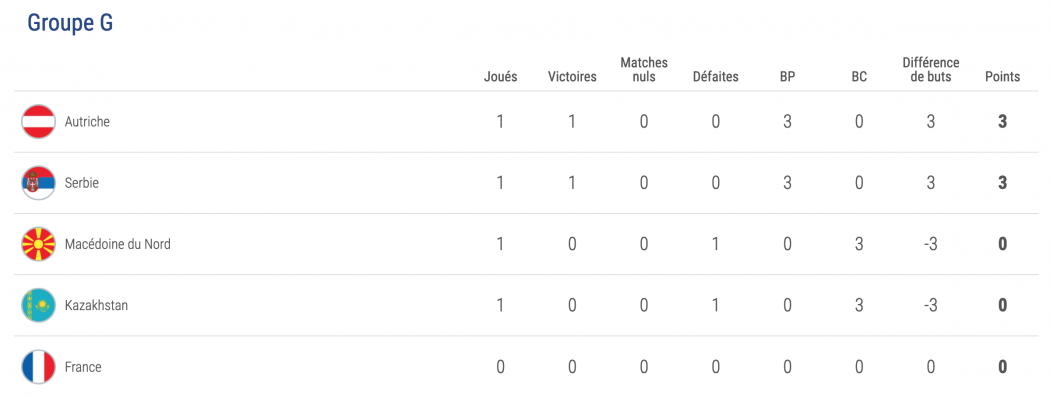Click the Matches nuls column header
The image size is (1050, 398).
pyautogui.click(x=644, y=70)
